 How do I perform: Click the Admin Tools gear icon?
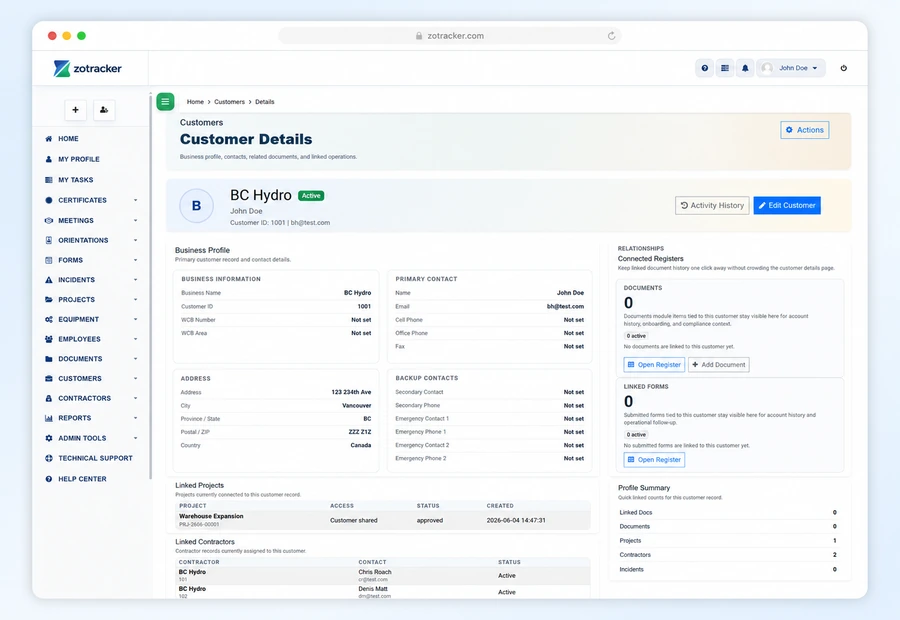[x=49, y=438]
